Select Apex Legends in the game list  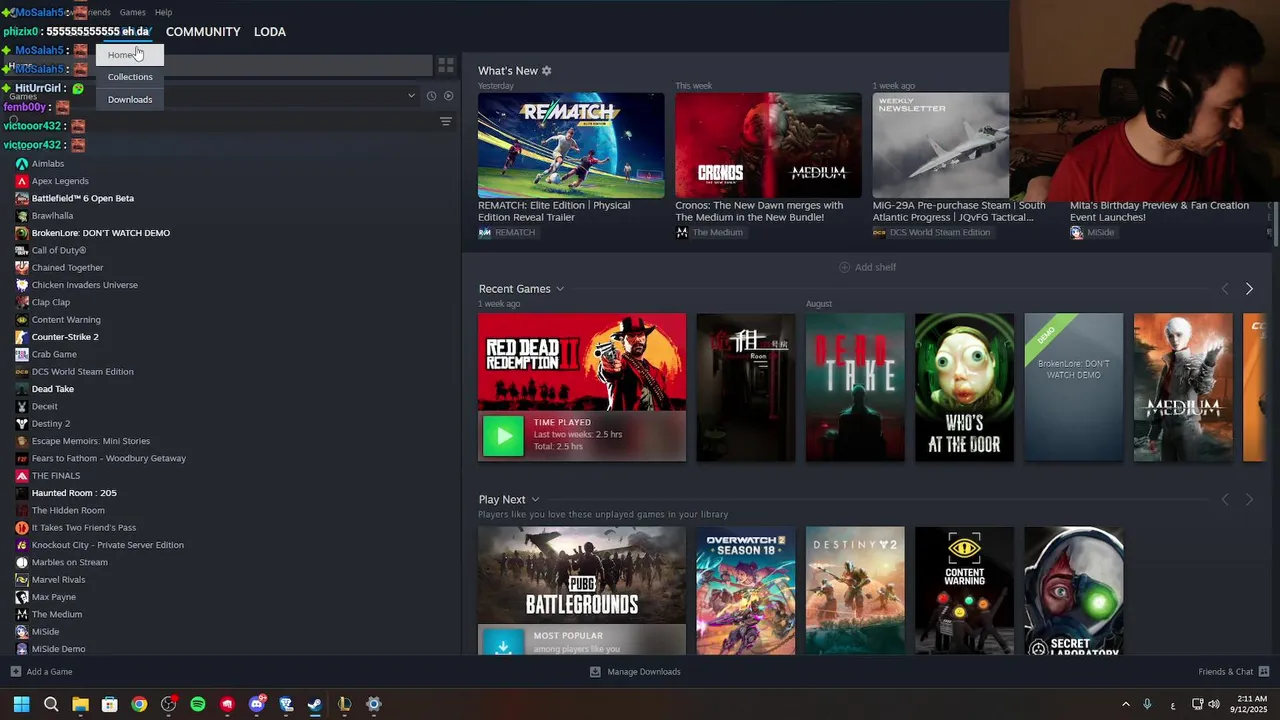pyautogui.click(x=60, y=181)
